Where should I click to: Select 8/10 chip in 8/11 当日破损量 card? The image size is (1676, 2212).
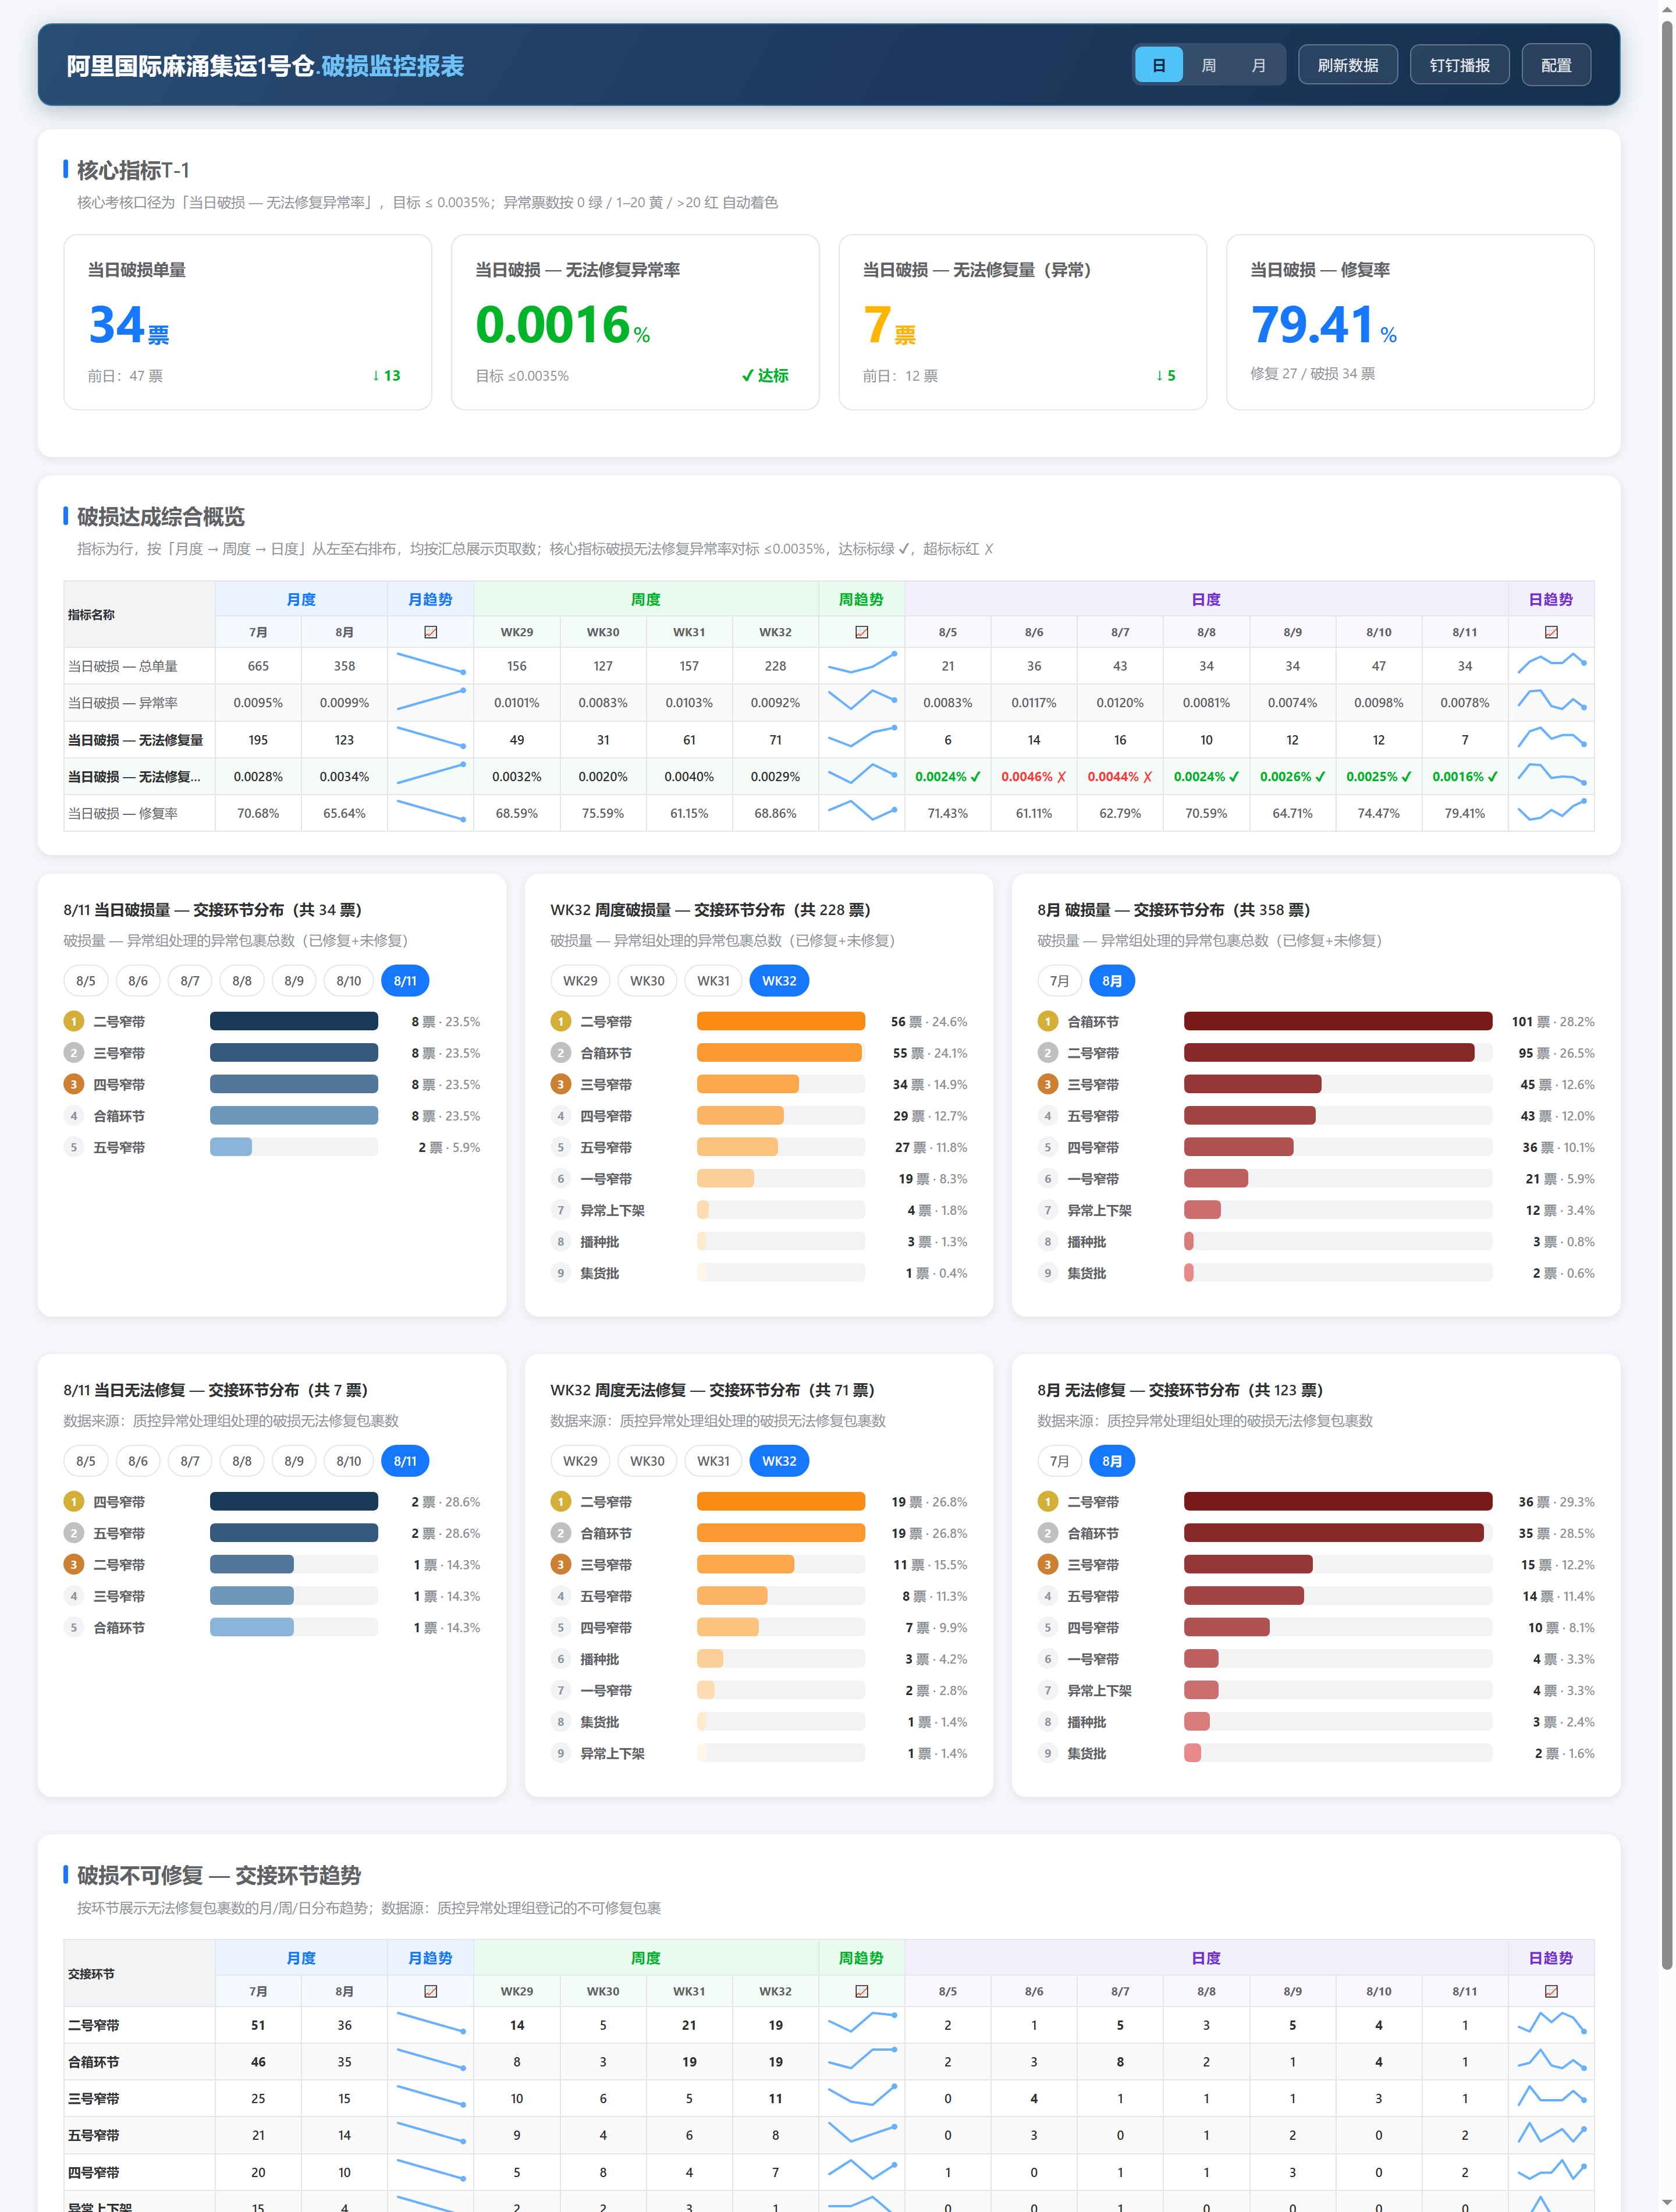pyautogui.click(x=349, y=980)
